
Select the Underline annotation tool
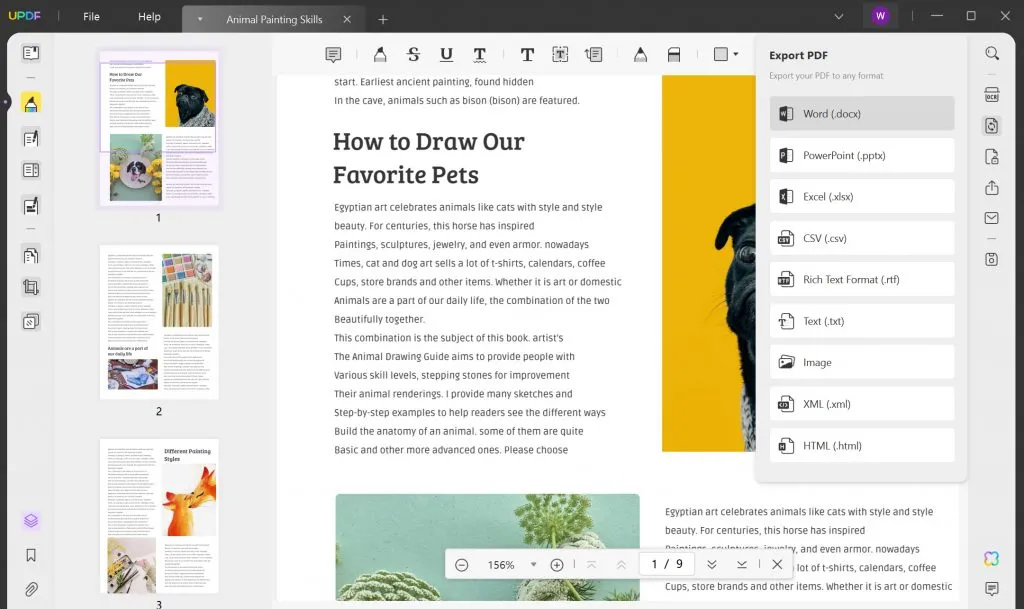pos(446,54)
